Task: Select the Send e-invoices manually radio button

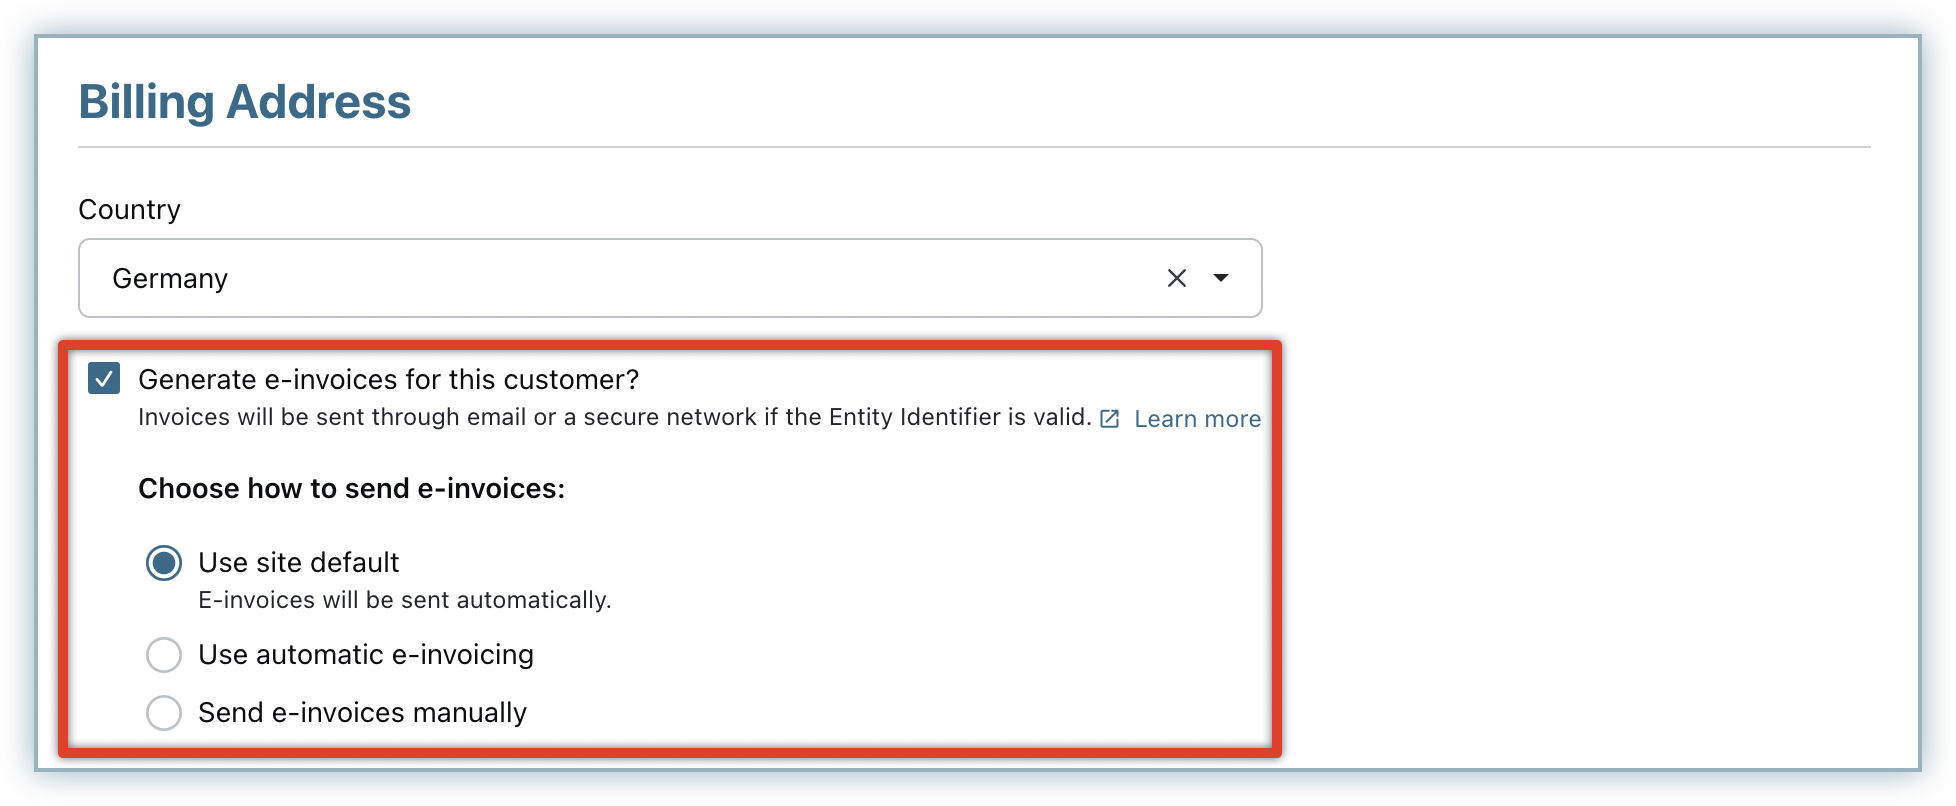Action: [x=164, y=713]
